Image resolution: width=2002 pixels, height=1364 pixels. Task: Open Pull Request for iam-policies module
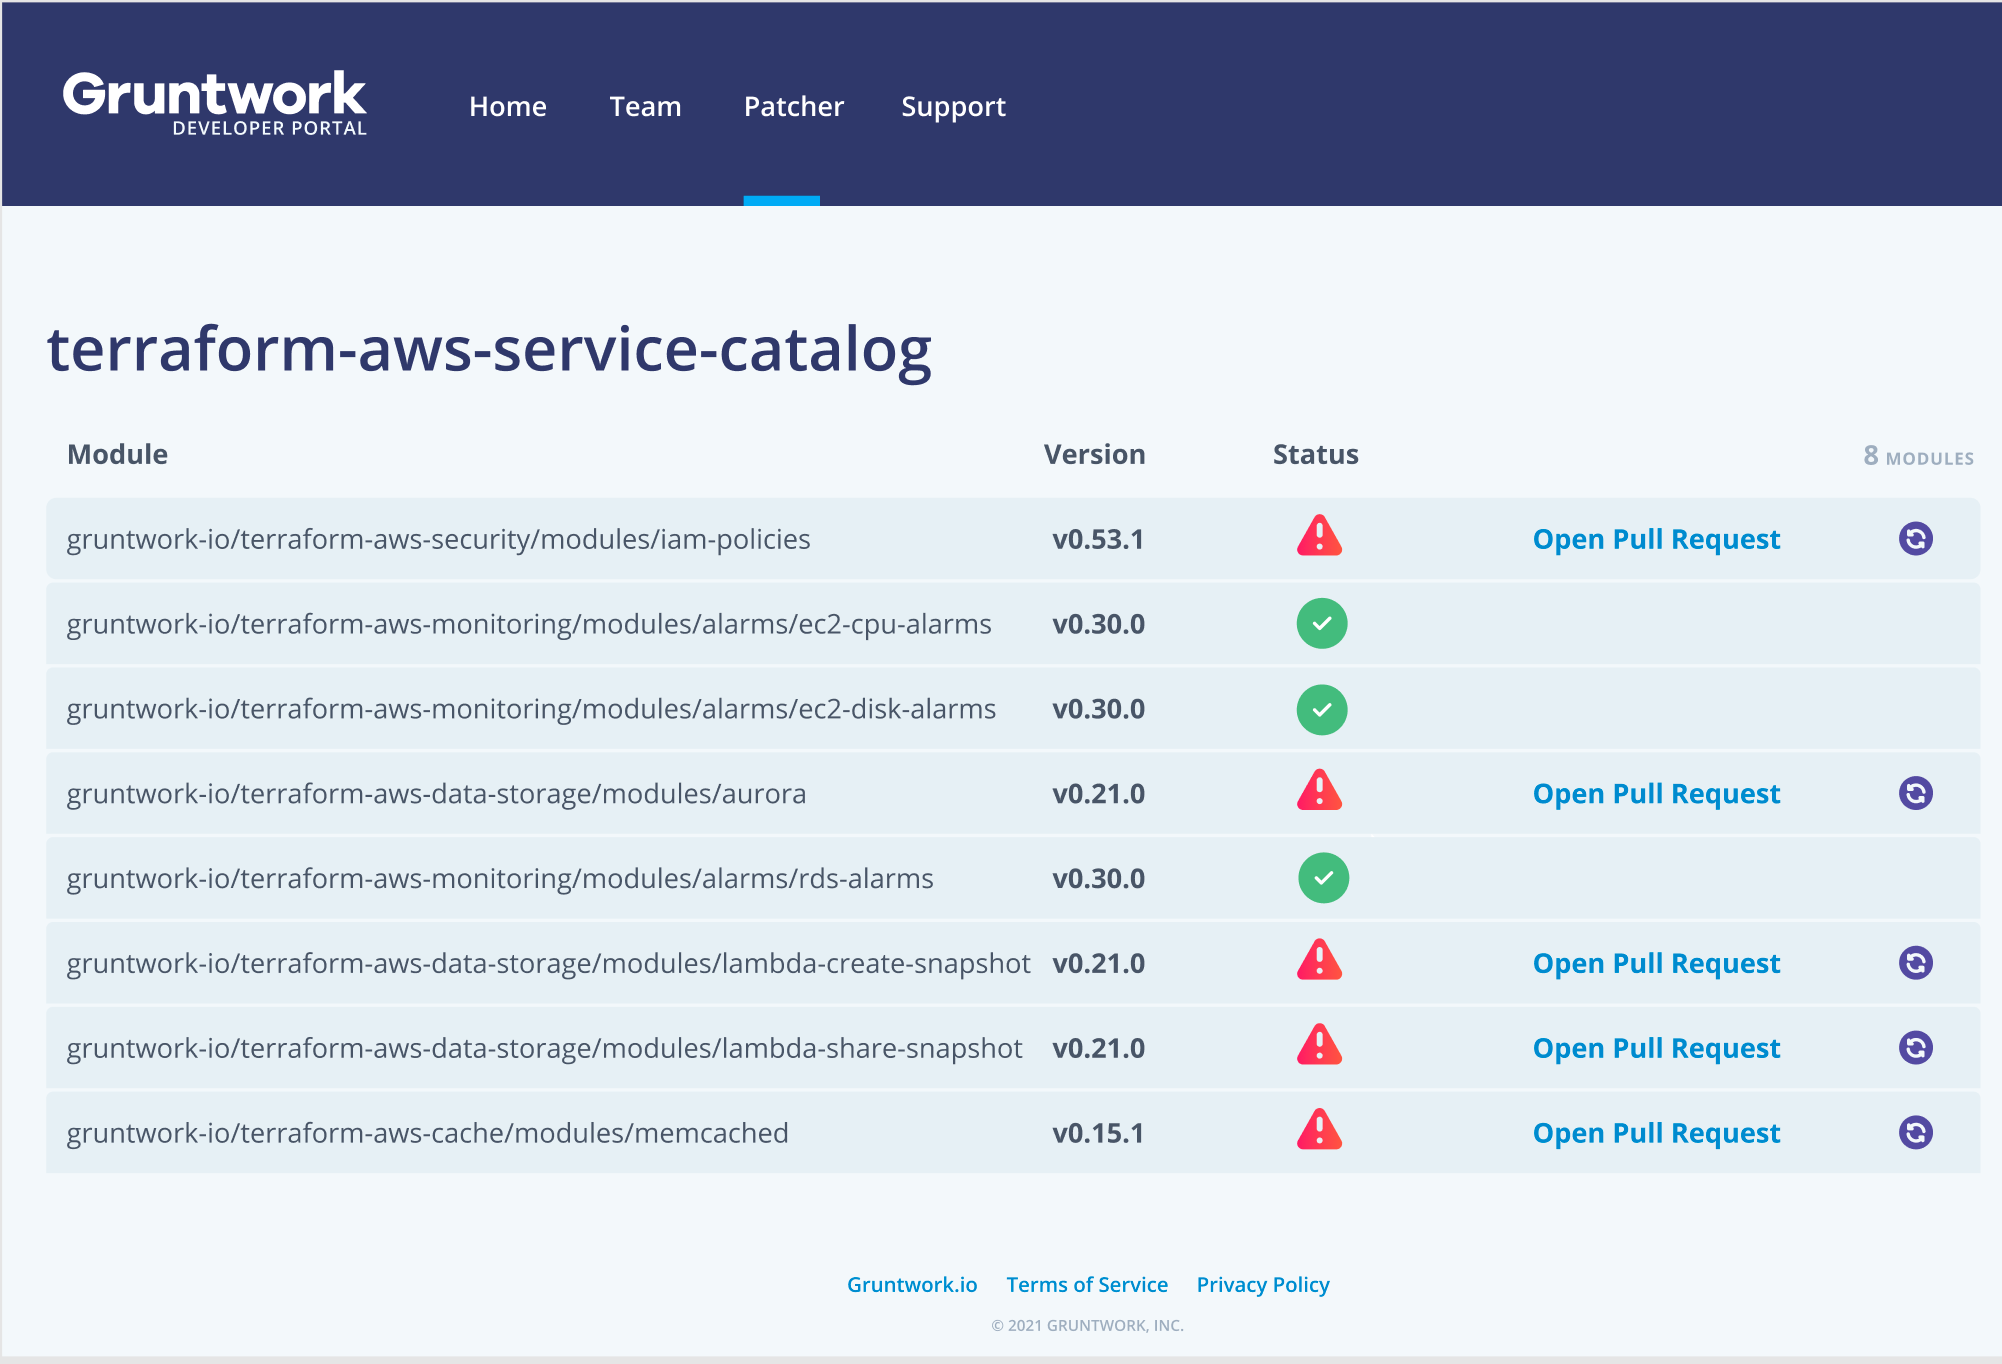point(1655,540)
